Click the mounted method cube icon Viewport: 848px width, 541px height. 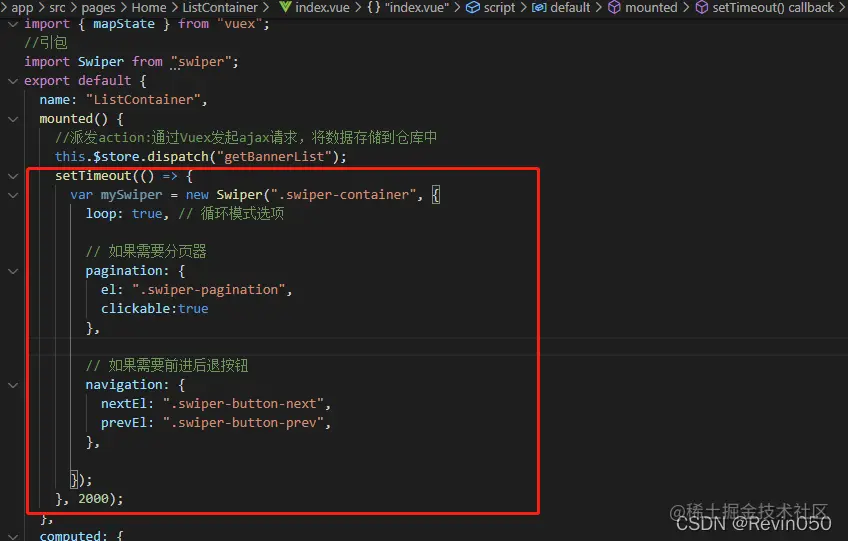614,8
